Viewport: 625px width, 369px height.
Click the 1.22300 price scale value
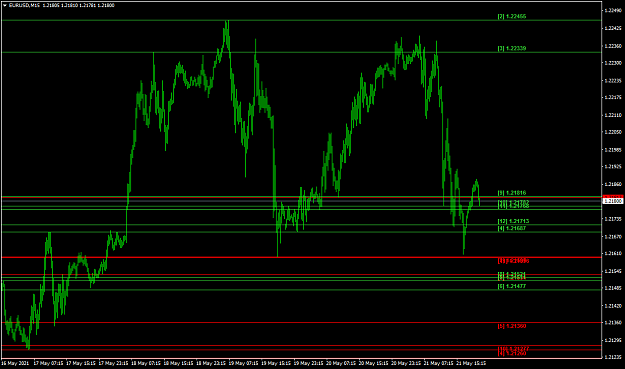[x=613, y=63]
